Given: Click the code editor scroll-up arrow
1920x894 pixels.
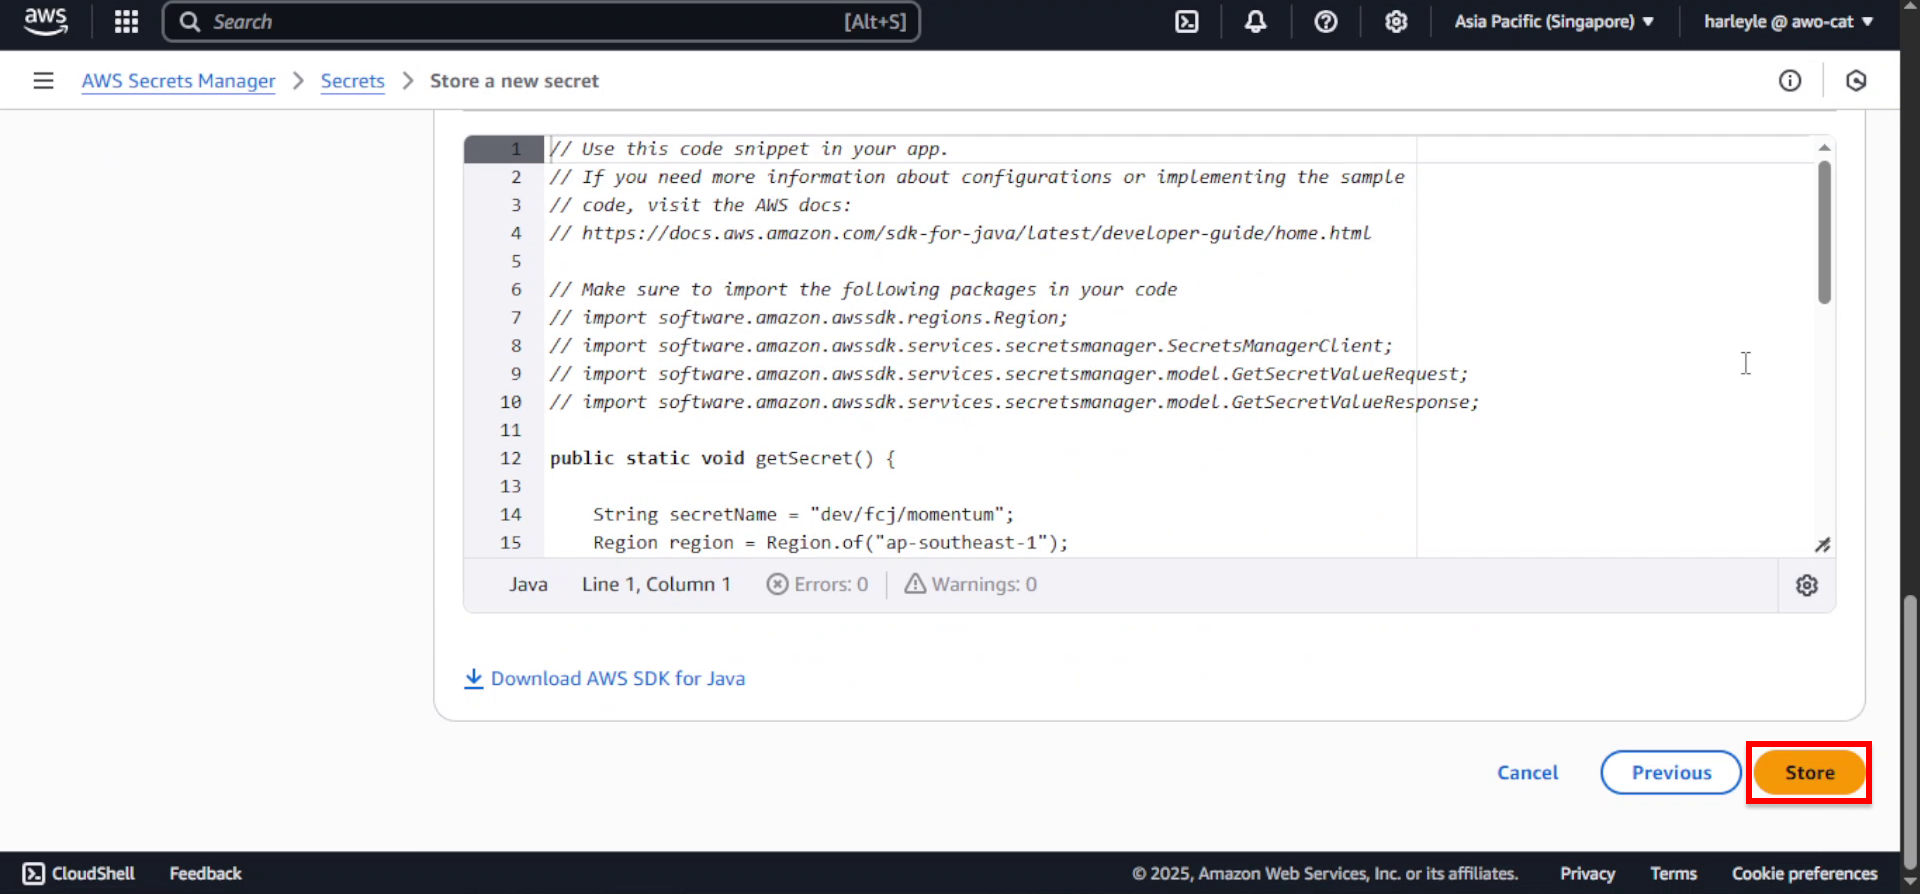Looking at the screenshot, I should point(1824,147).
